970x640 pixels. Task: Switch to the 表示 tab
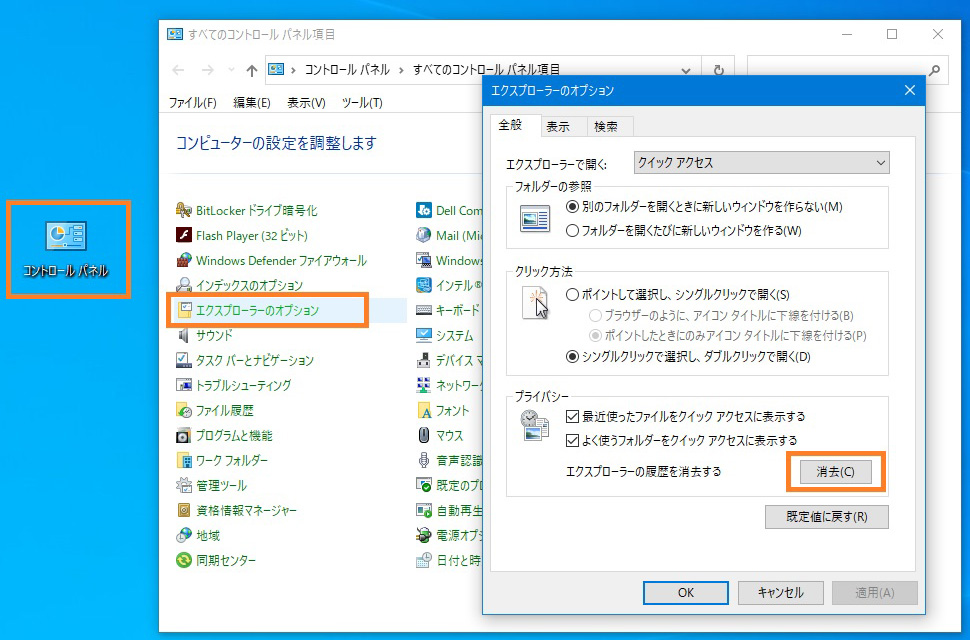pyautogui.click(x=558, y=127)
